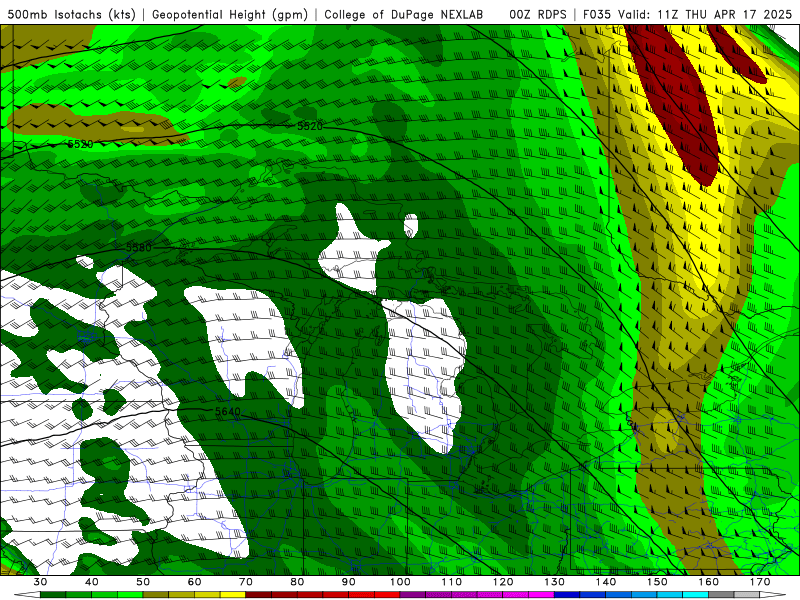800x600 pixels.
Task: Click the 80 value on the color scale
Action: 297,582
